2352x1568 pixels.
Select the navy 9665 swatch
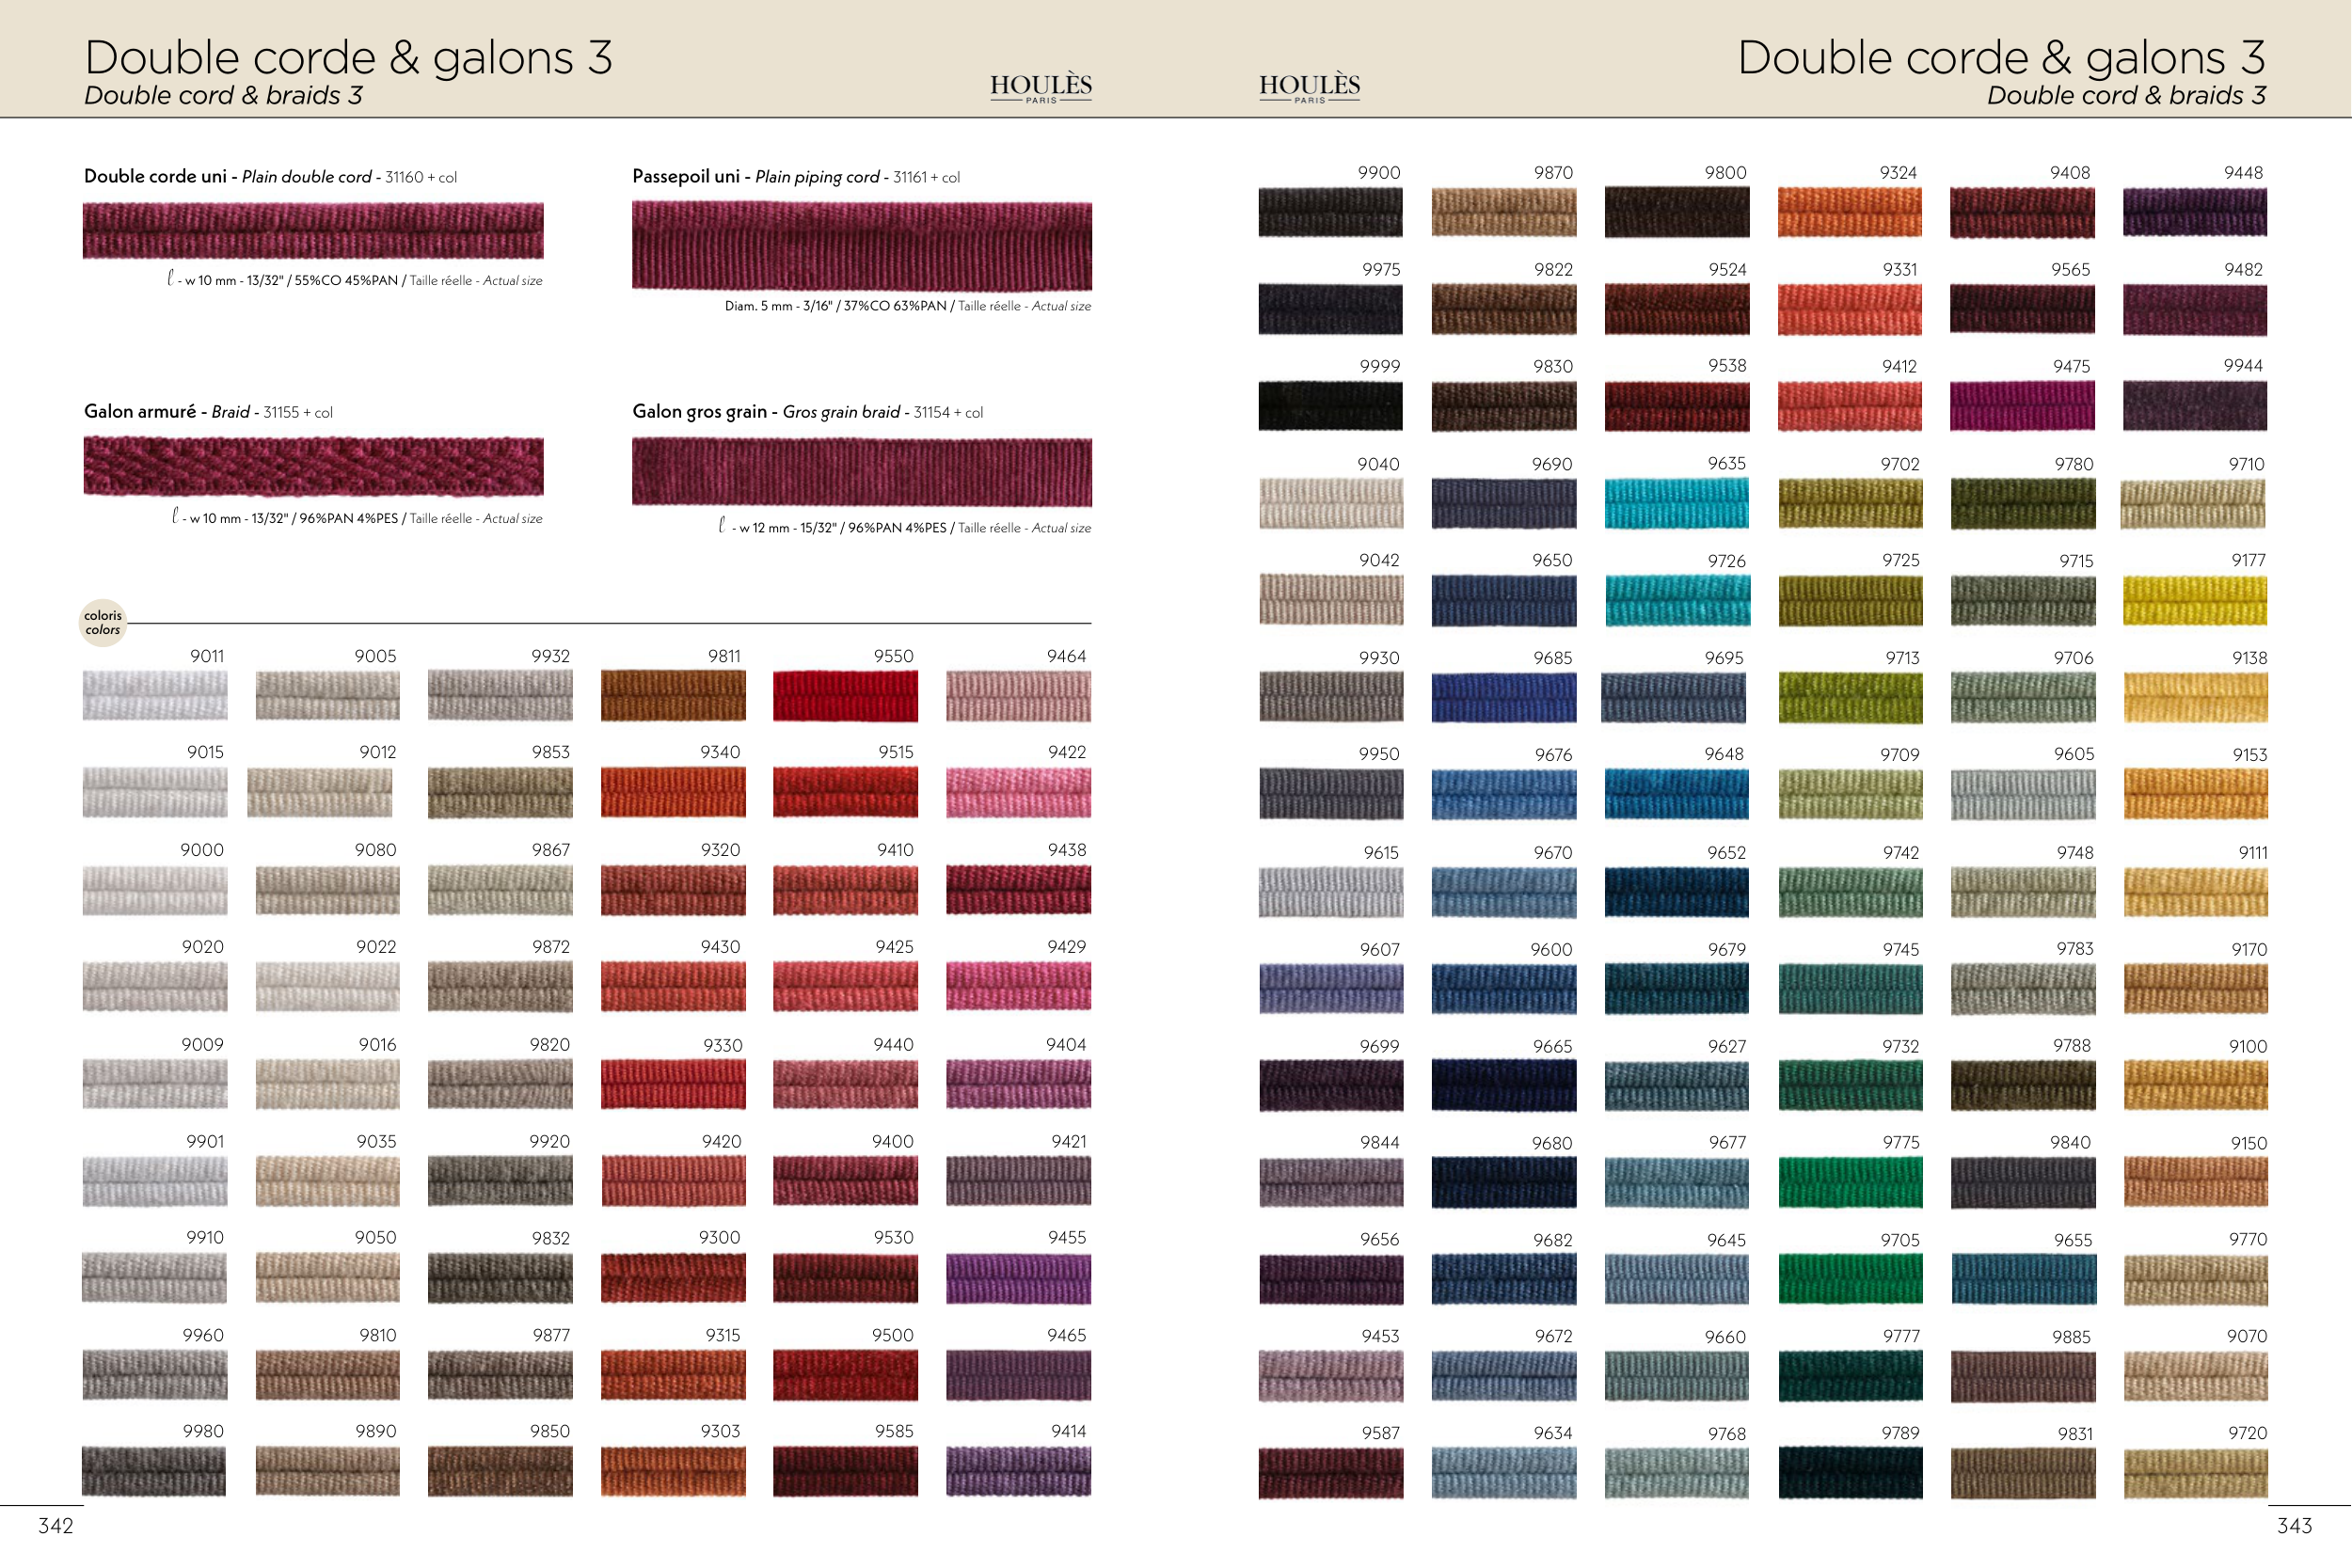[x=1503, y=1086]
